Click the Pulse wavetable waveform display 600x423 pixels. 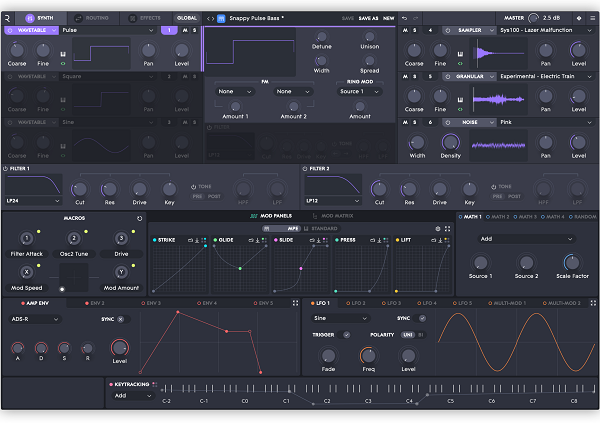click(x=101, y=53)
